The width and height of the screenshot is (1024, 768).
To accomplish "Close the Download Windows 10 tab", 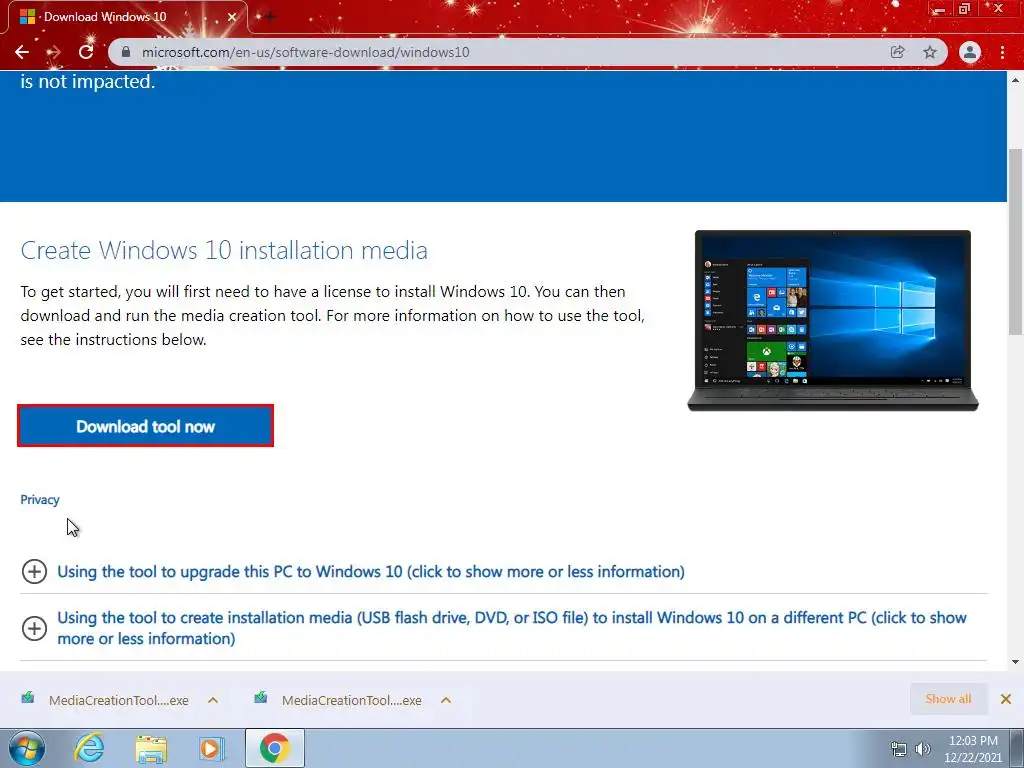I will (x=232, y=17).
